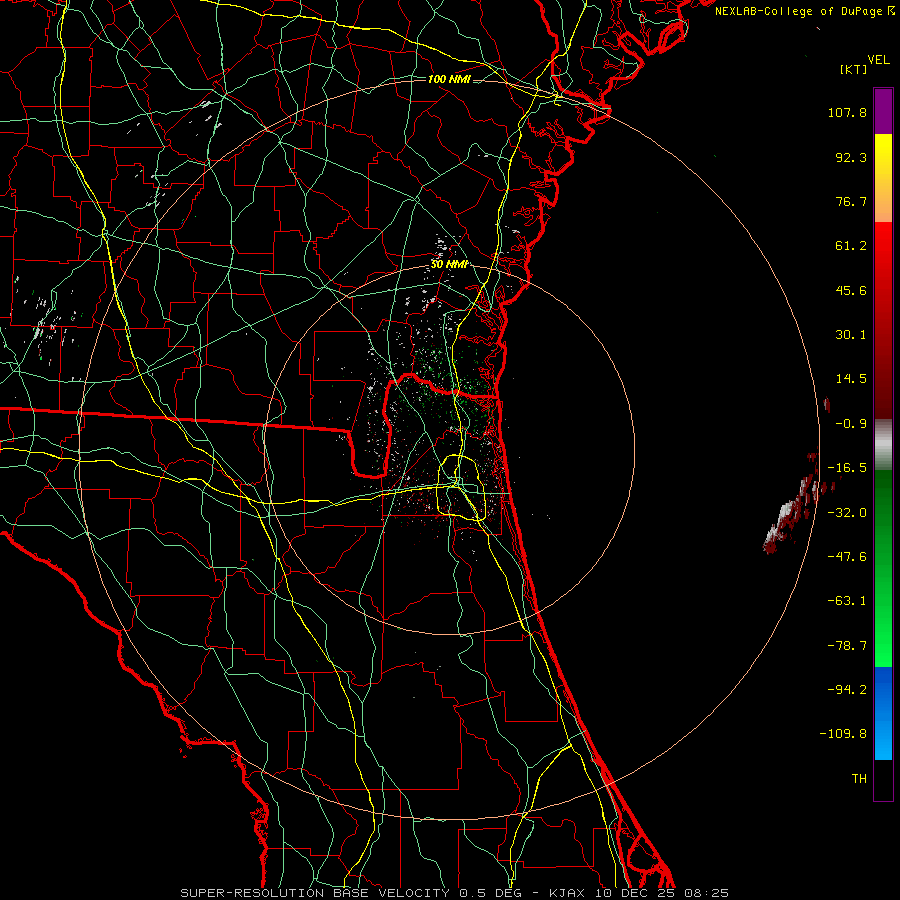Pick the yellow-orange band of the velocity scale

[883, 178]
